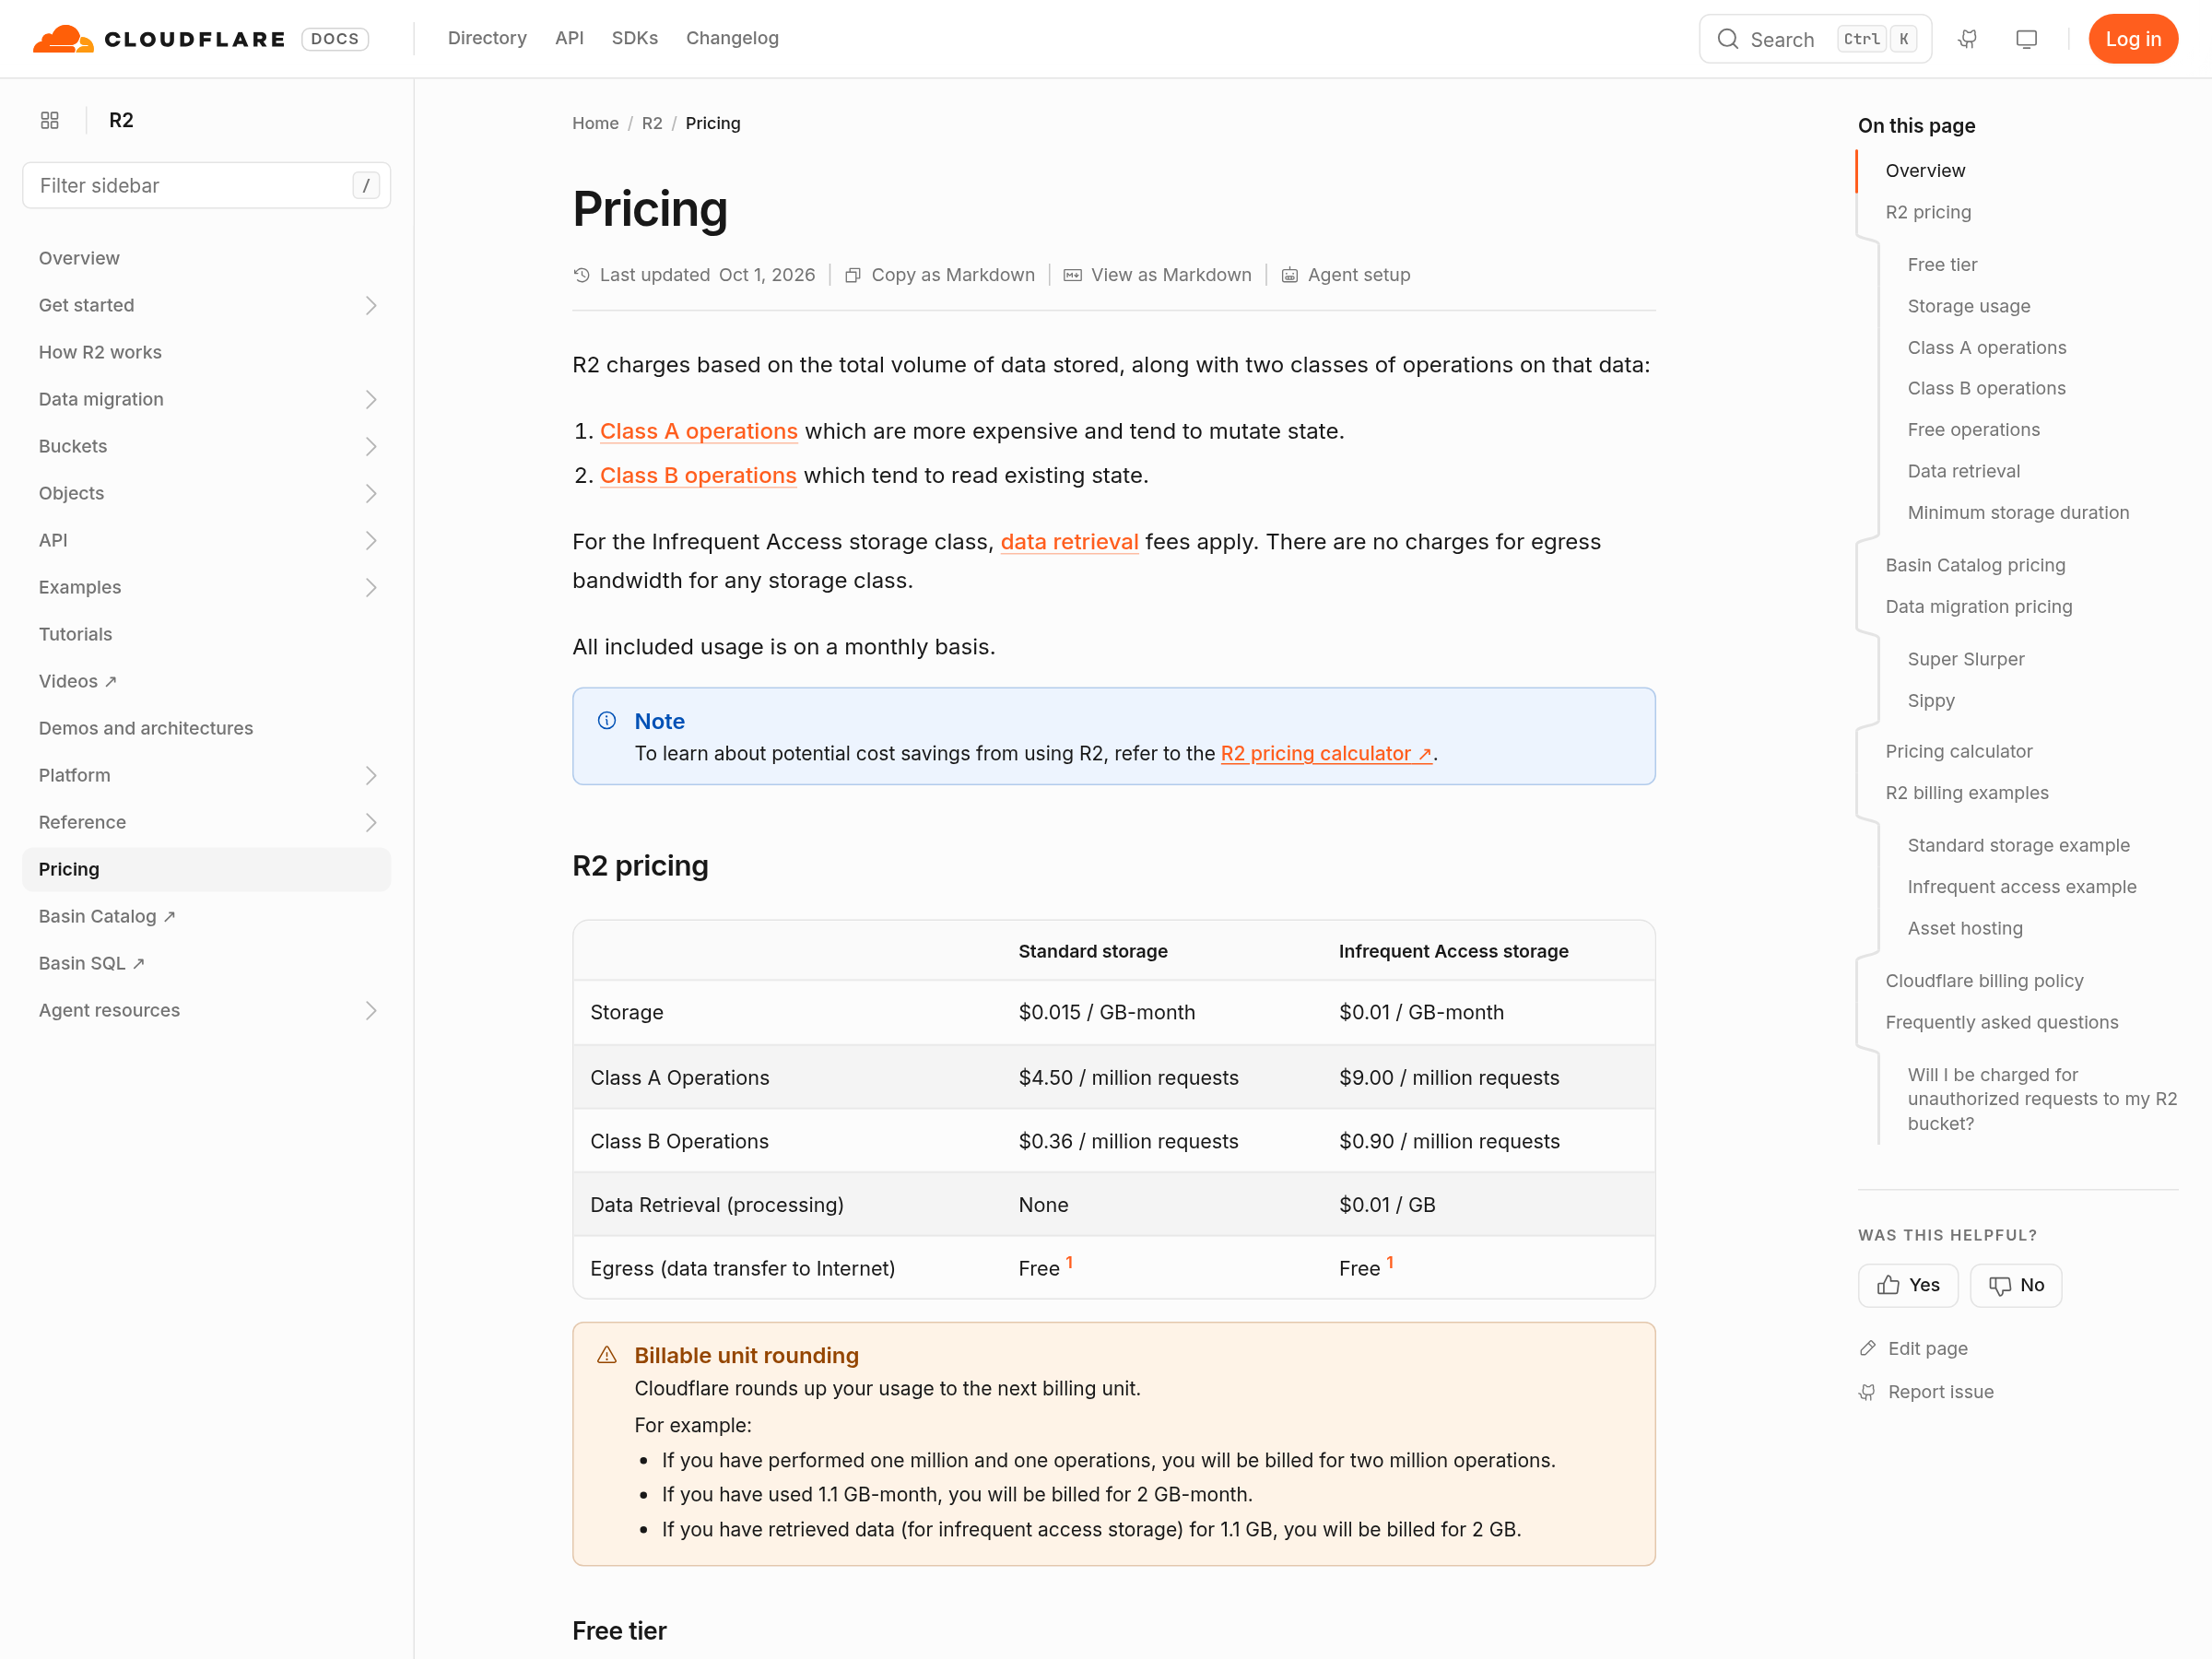Follow the data retrieval link

click(x=1069, y=542)
